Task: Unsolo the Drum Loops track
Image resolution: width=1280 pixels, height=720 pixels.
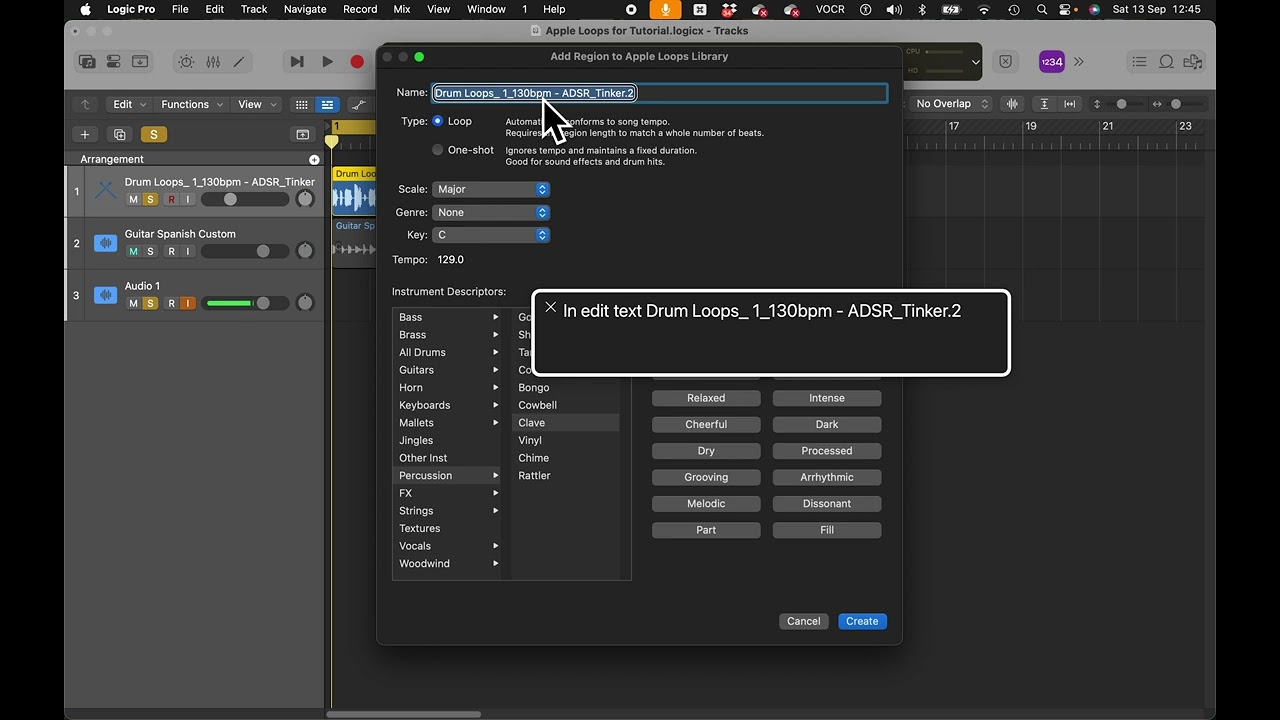Action: point(150,199)
